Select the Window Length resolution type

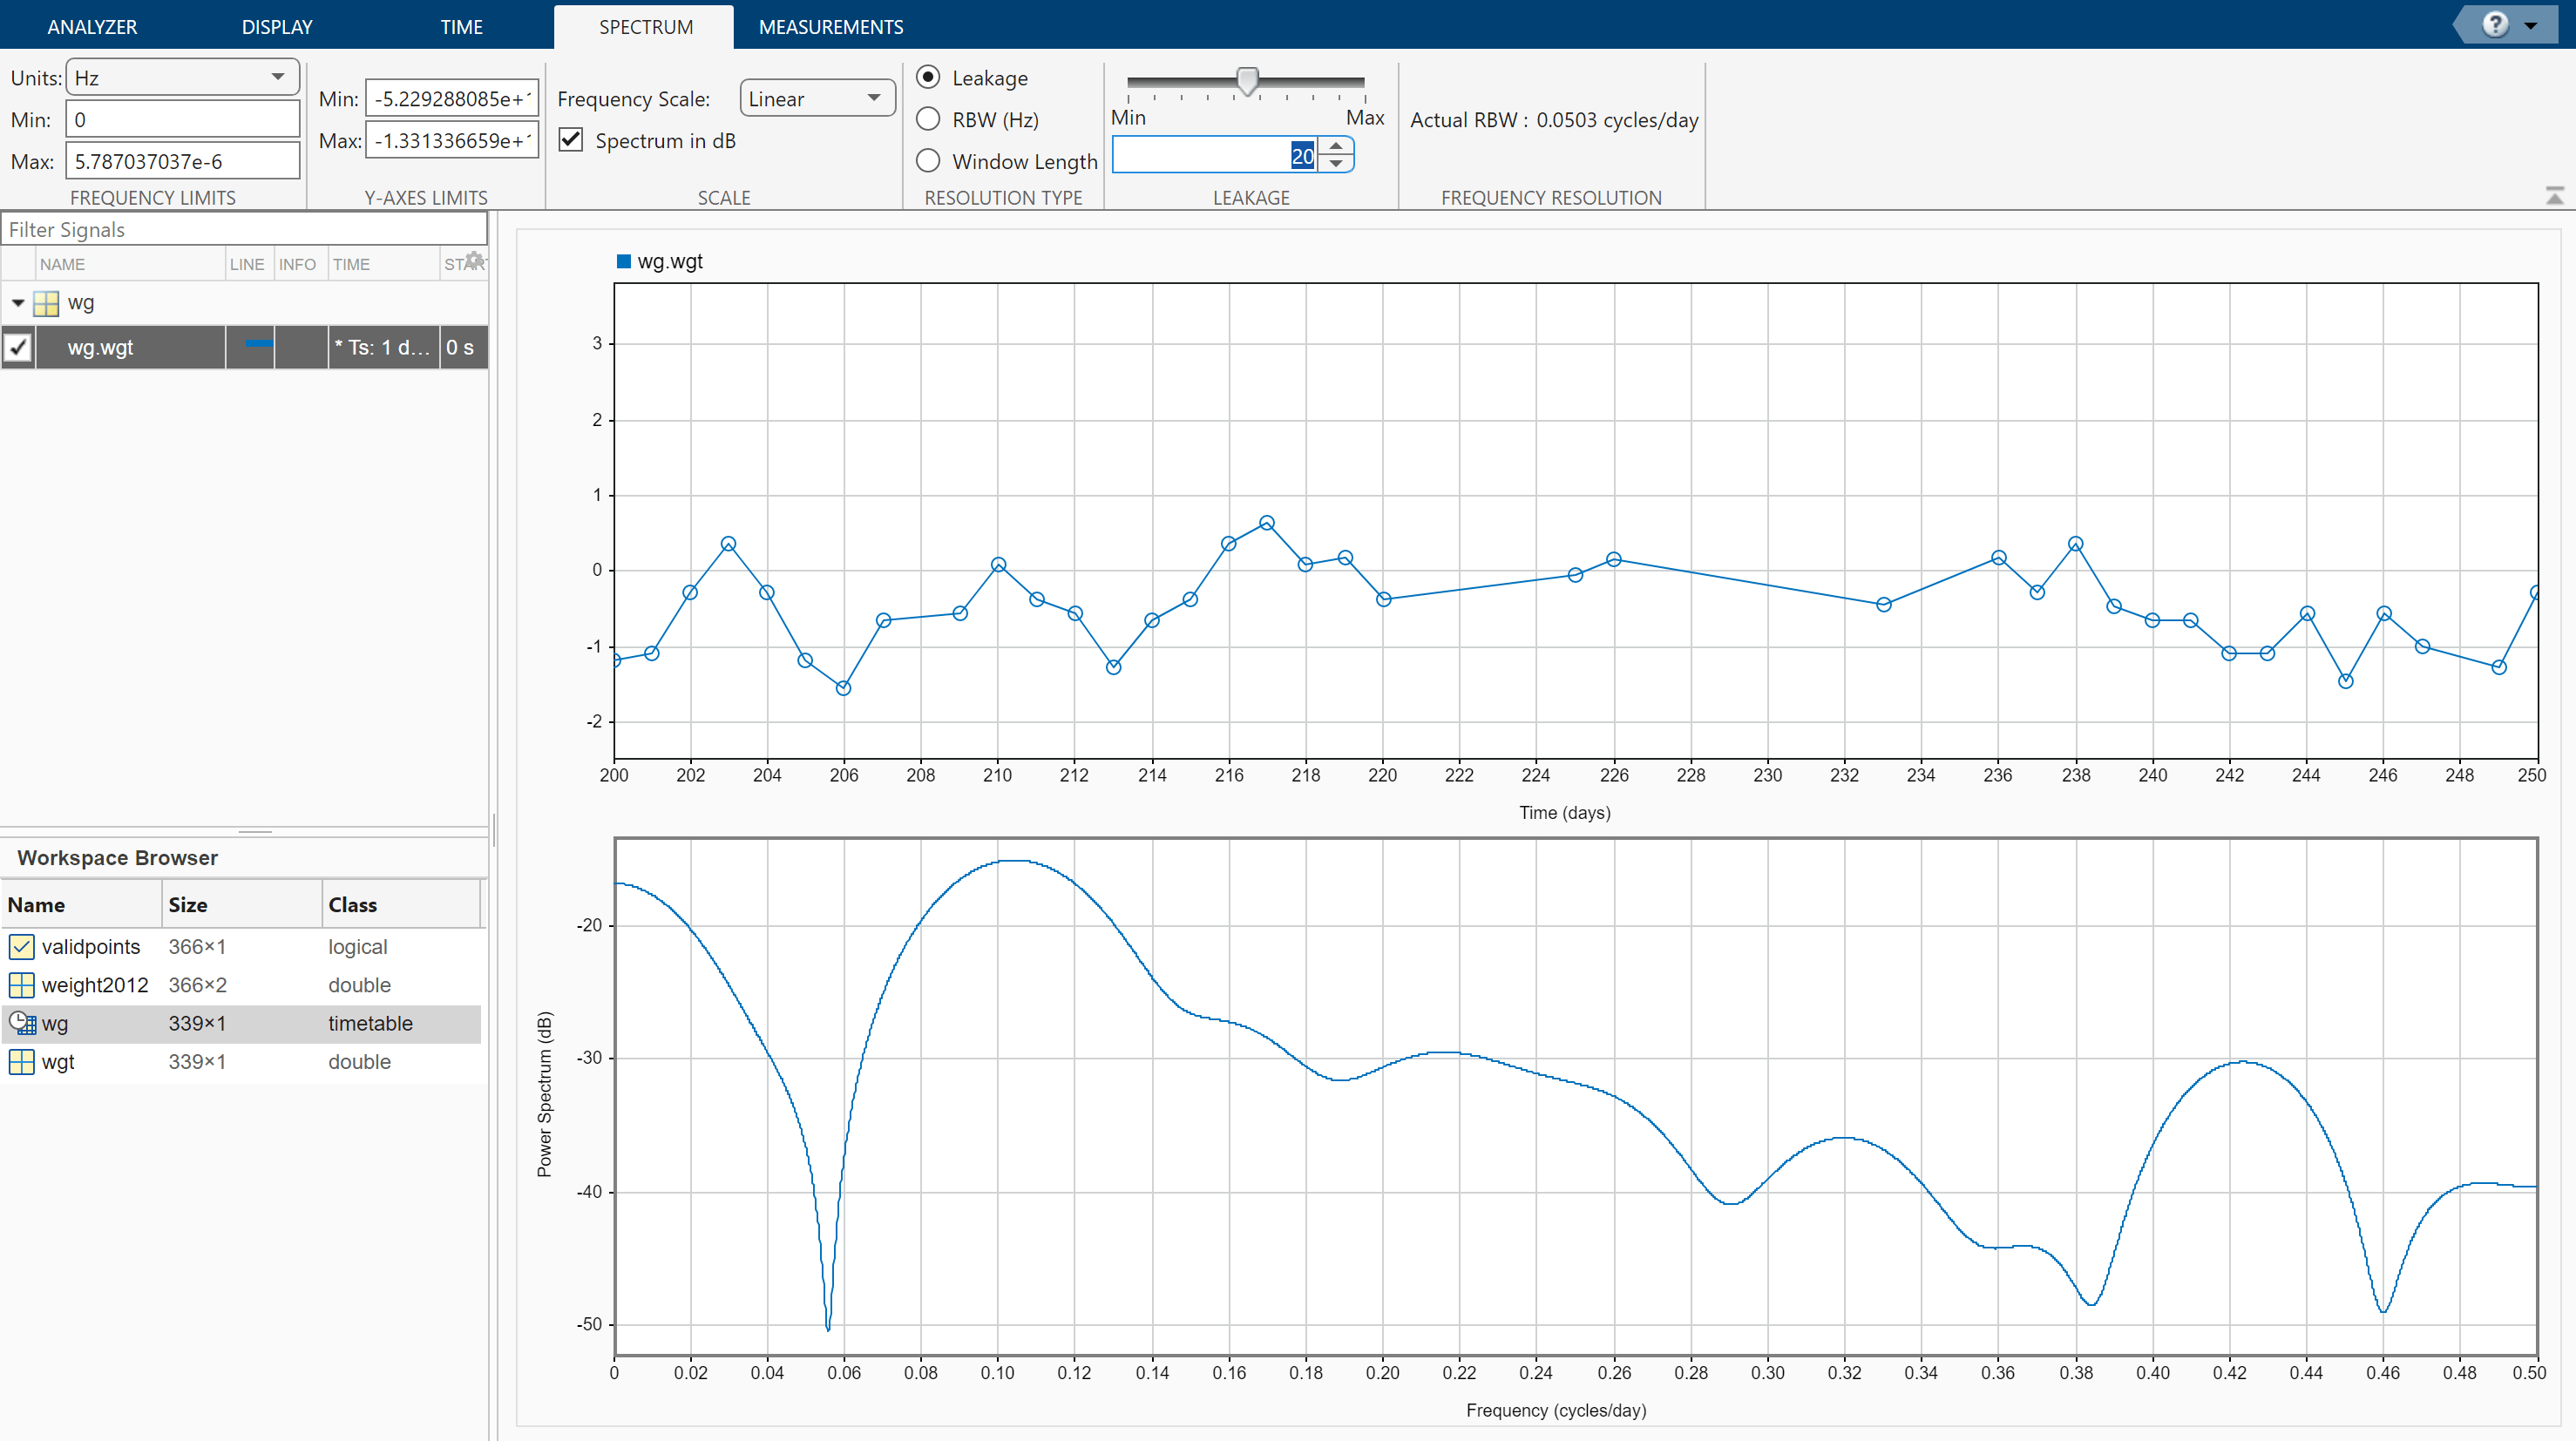coord(928,161)
